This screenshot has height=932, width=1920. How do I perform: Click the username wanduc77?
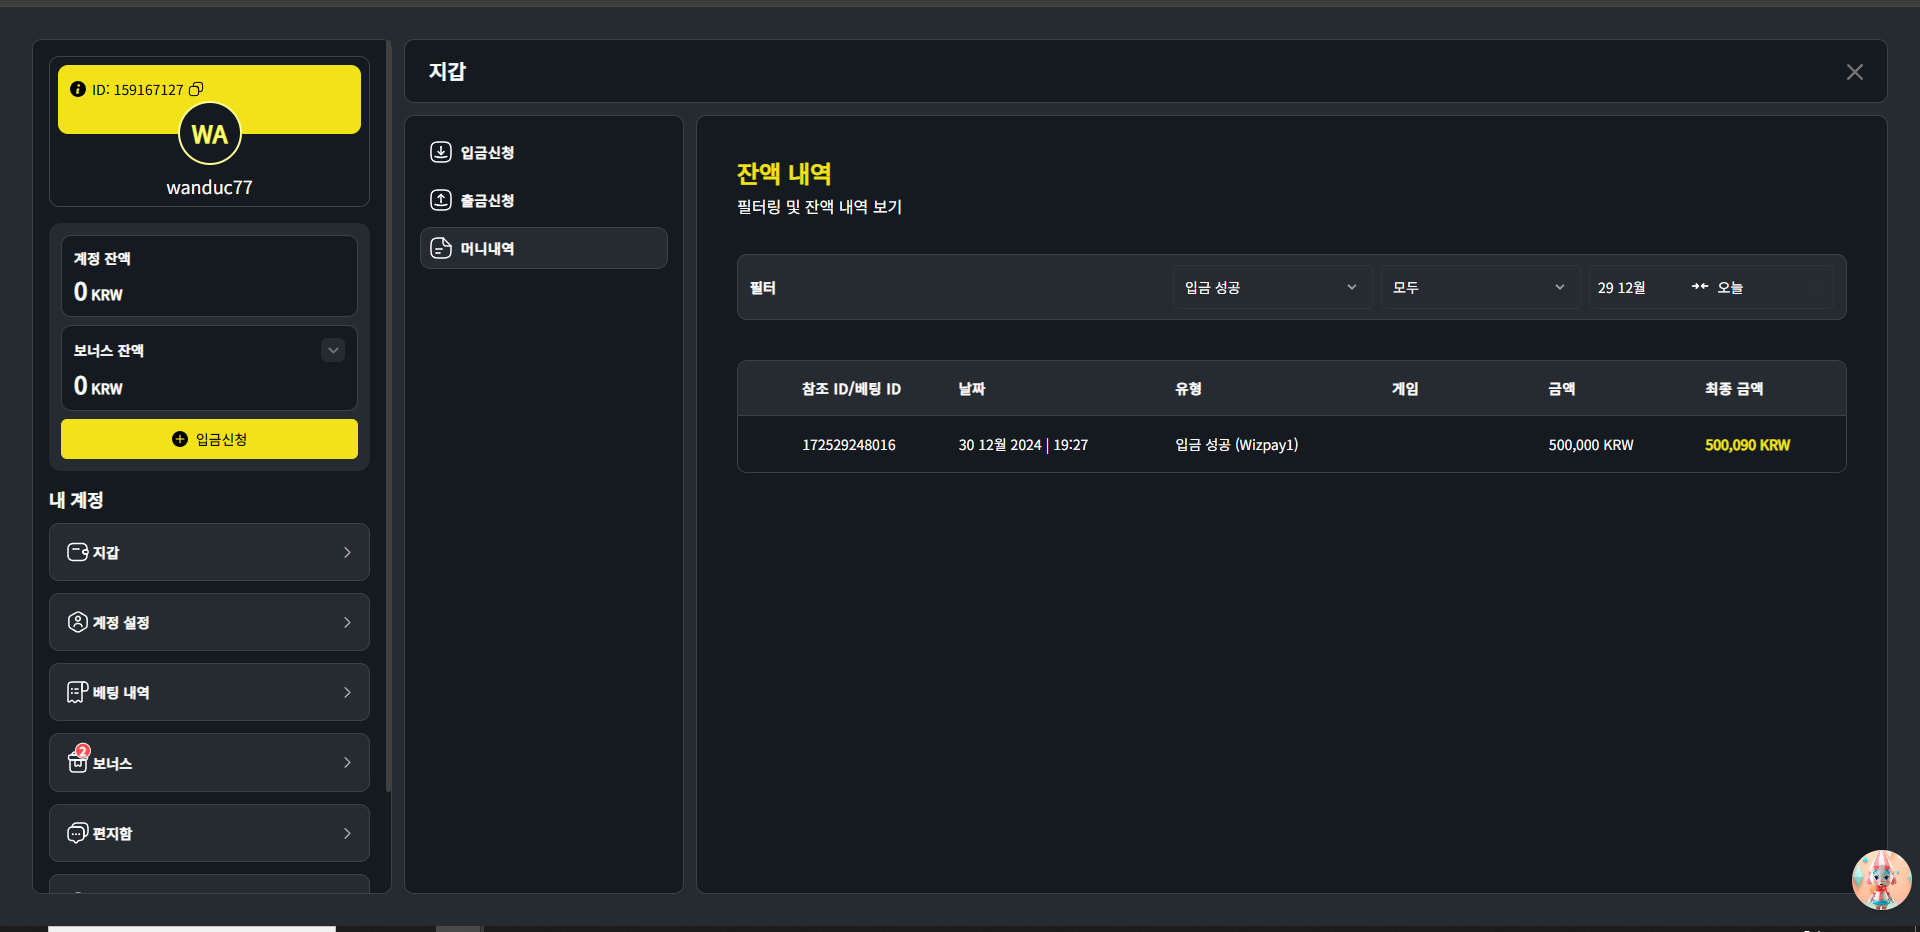(x=209, y=187)
